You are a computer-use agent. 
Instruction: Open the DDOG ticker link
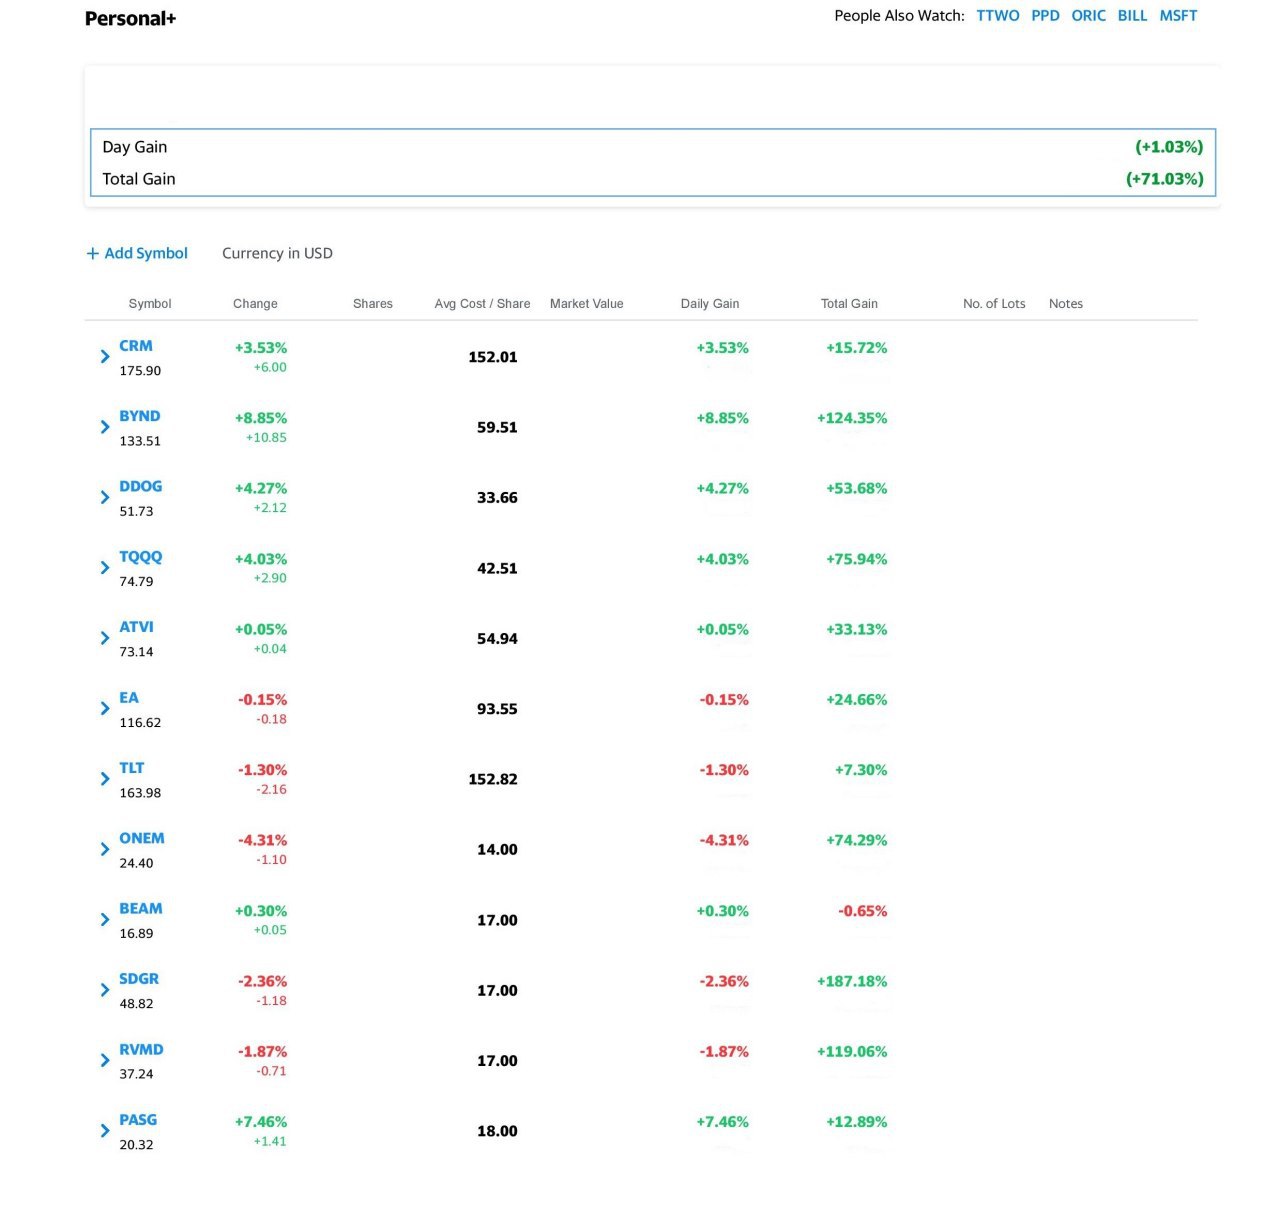pyautogui.click(x=141, y=486)
